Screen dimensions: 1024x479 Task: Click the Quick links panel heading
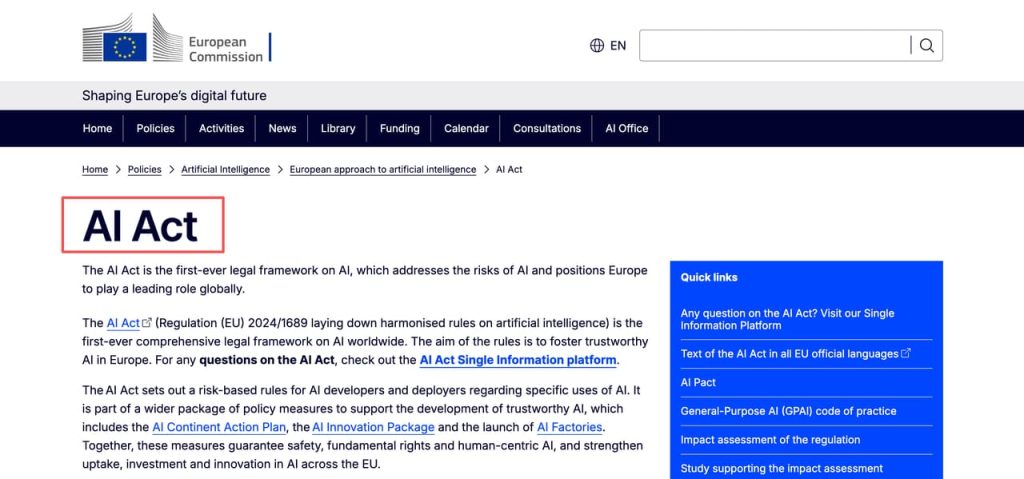(x=709, y=277)
